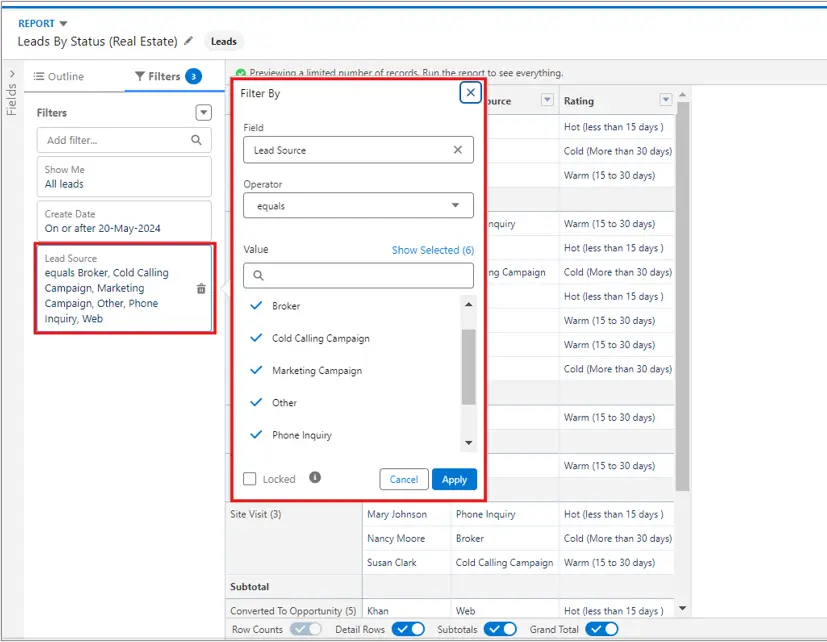Click the report table vertical scrollbar thumb
The height and width of the screenshot is (642, 827).
coord(682,296)
